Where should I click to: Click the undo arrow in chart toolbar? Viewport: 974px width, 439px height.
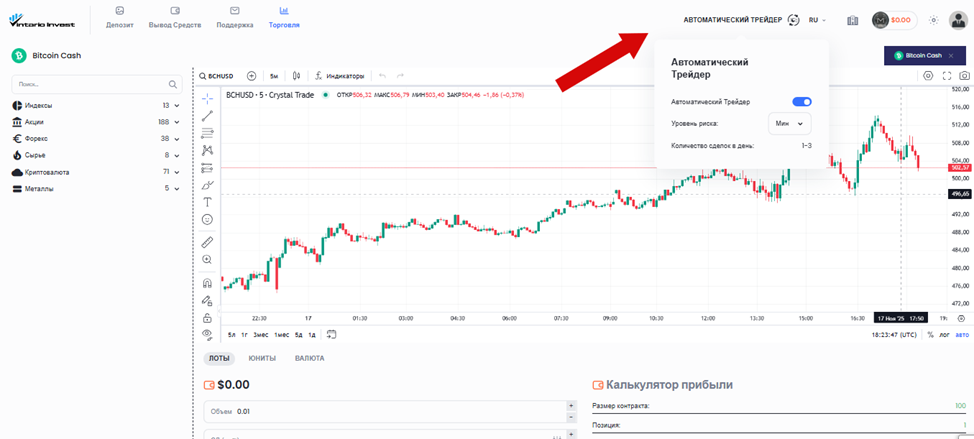383,76
